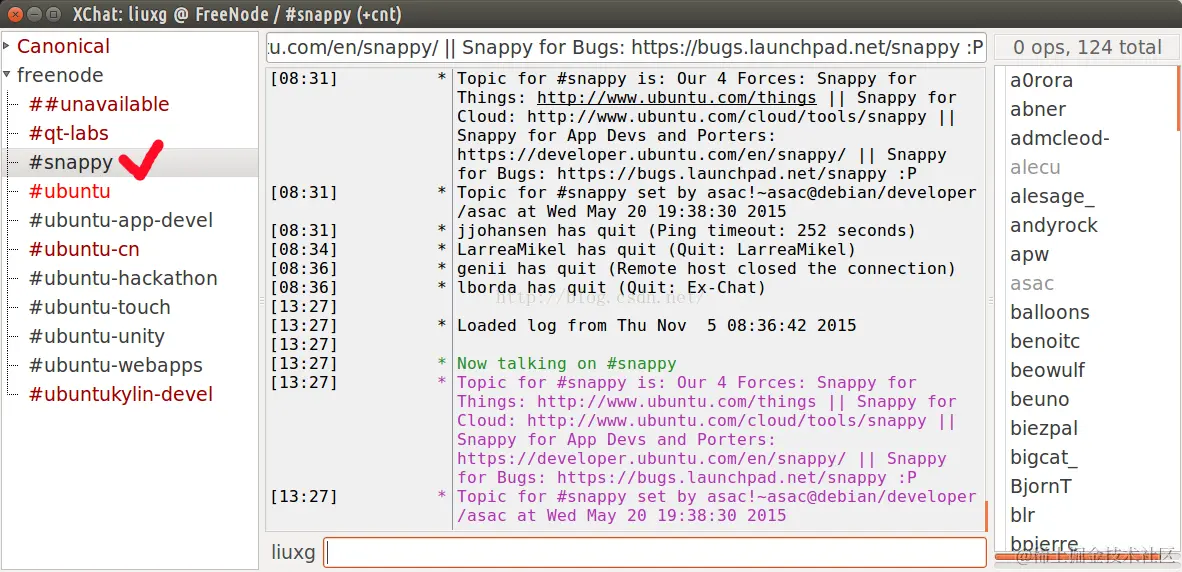Click the message input box

tap(654, 552)
